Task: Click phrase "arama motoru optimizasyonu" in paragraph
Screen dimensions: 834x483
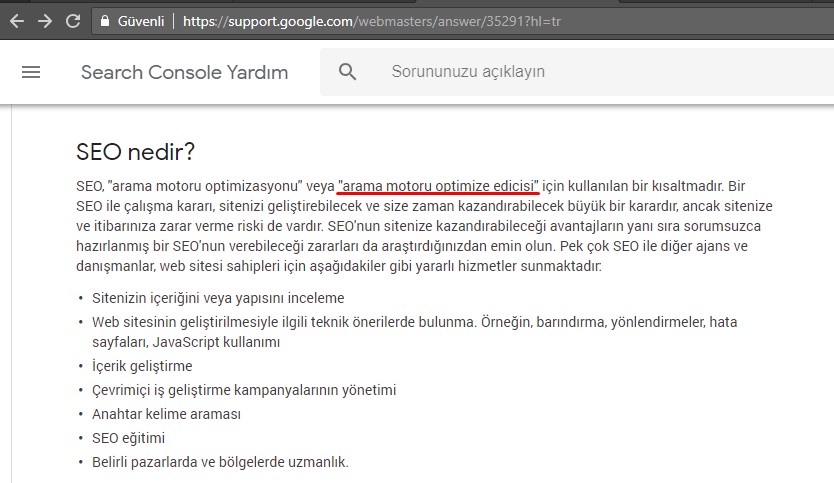Action: point(205,186)
